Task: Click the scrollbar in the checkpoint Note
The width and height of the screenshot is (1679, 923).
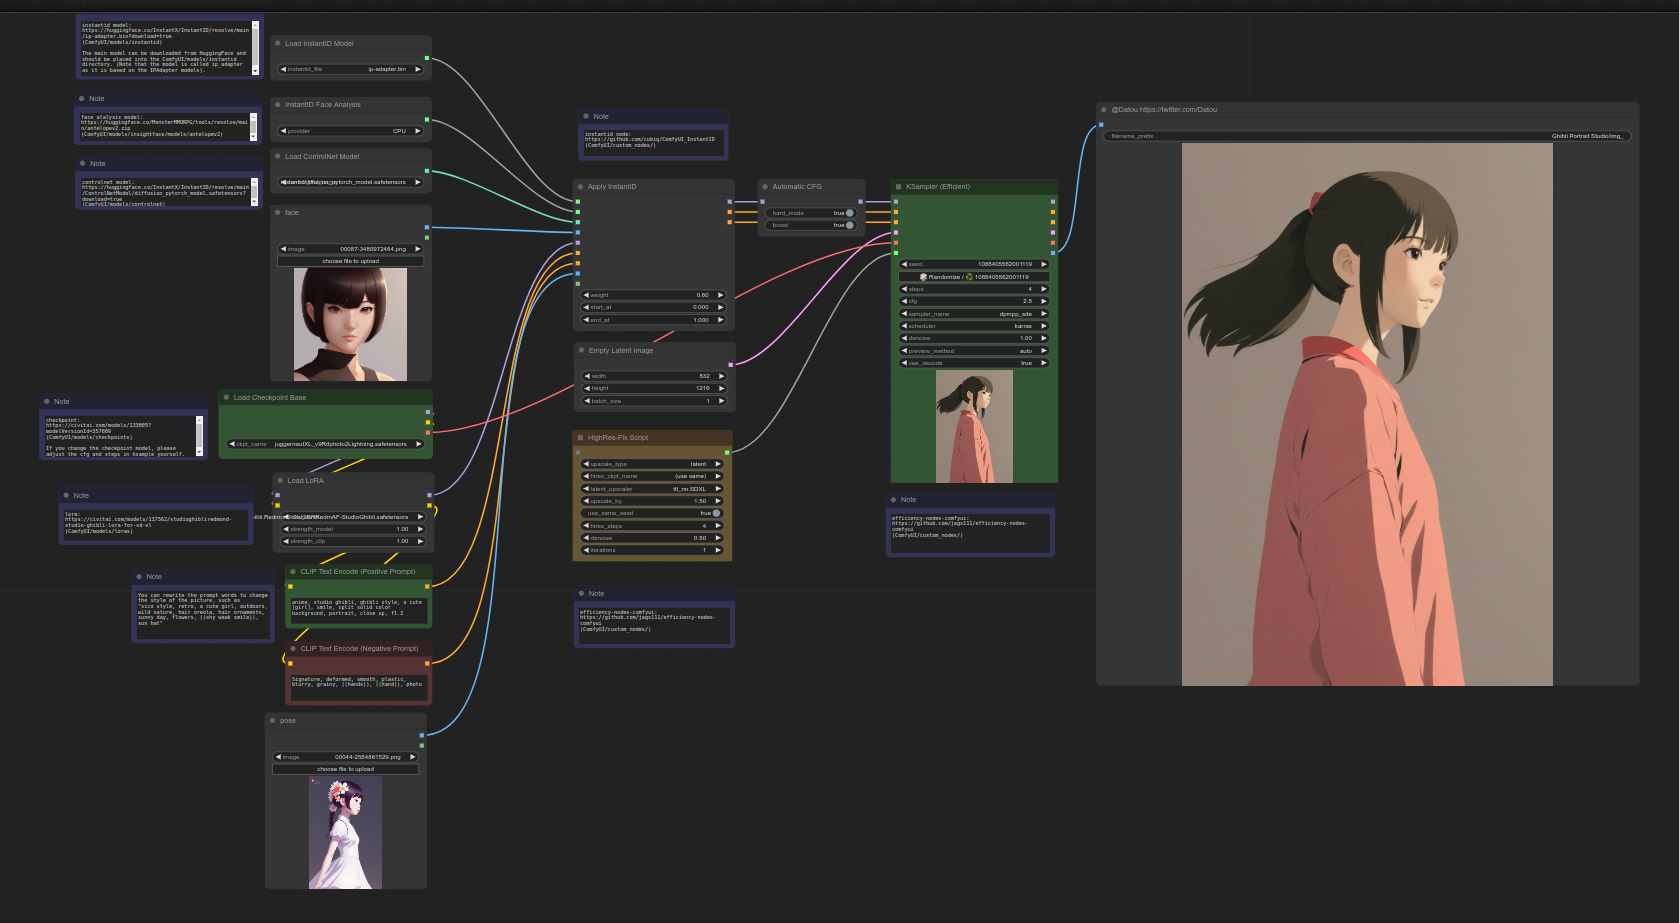Action: (x=199, y=436)
